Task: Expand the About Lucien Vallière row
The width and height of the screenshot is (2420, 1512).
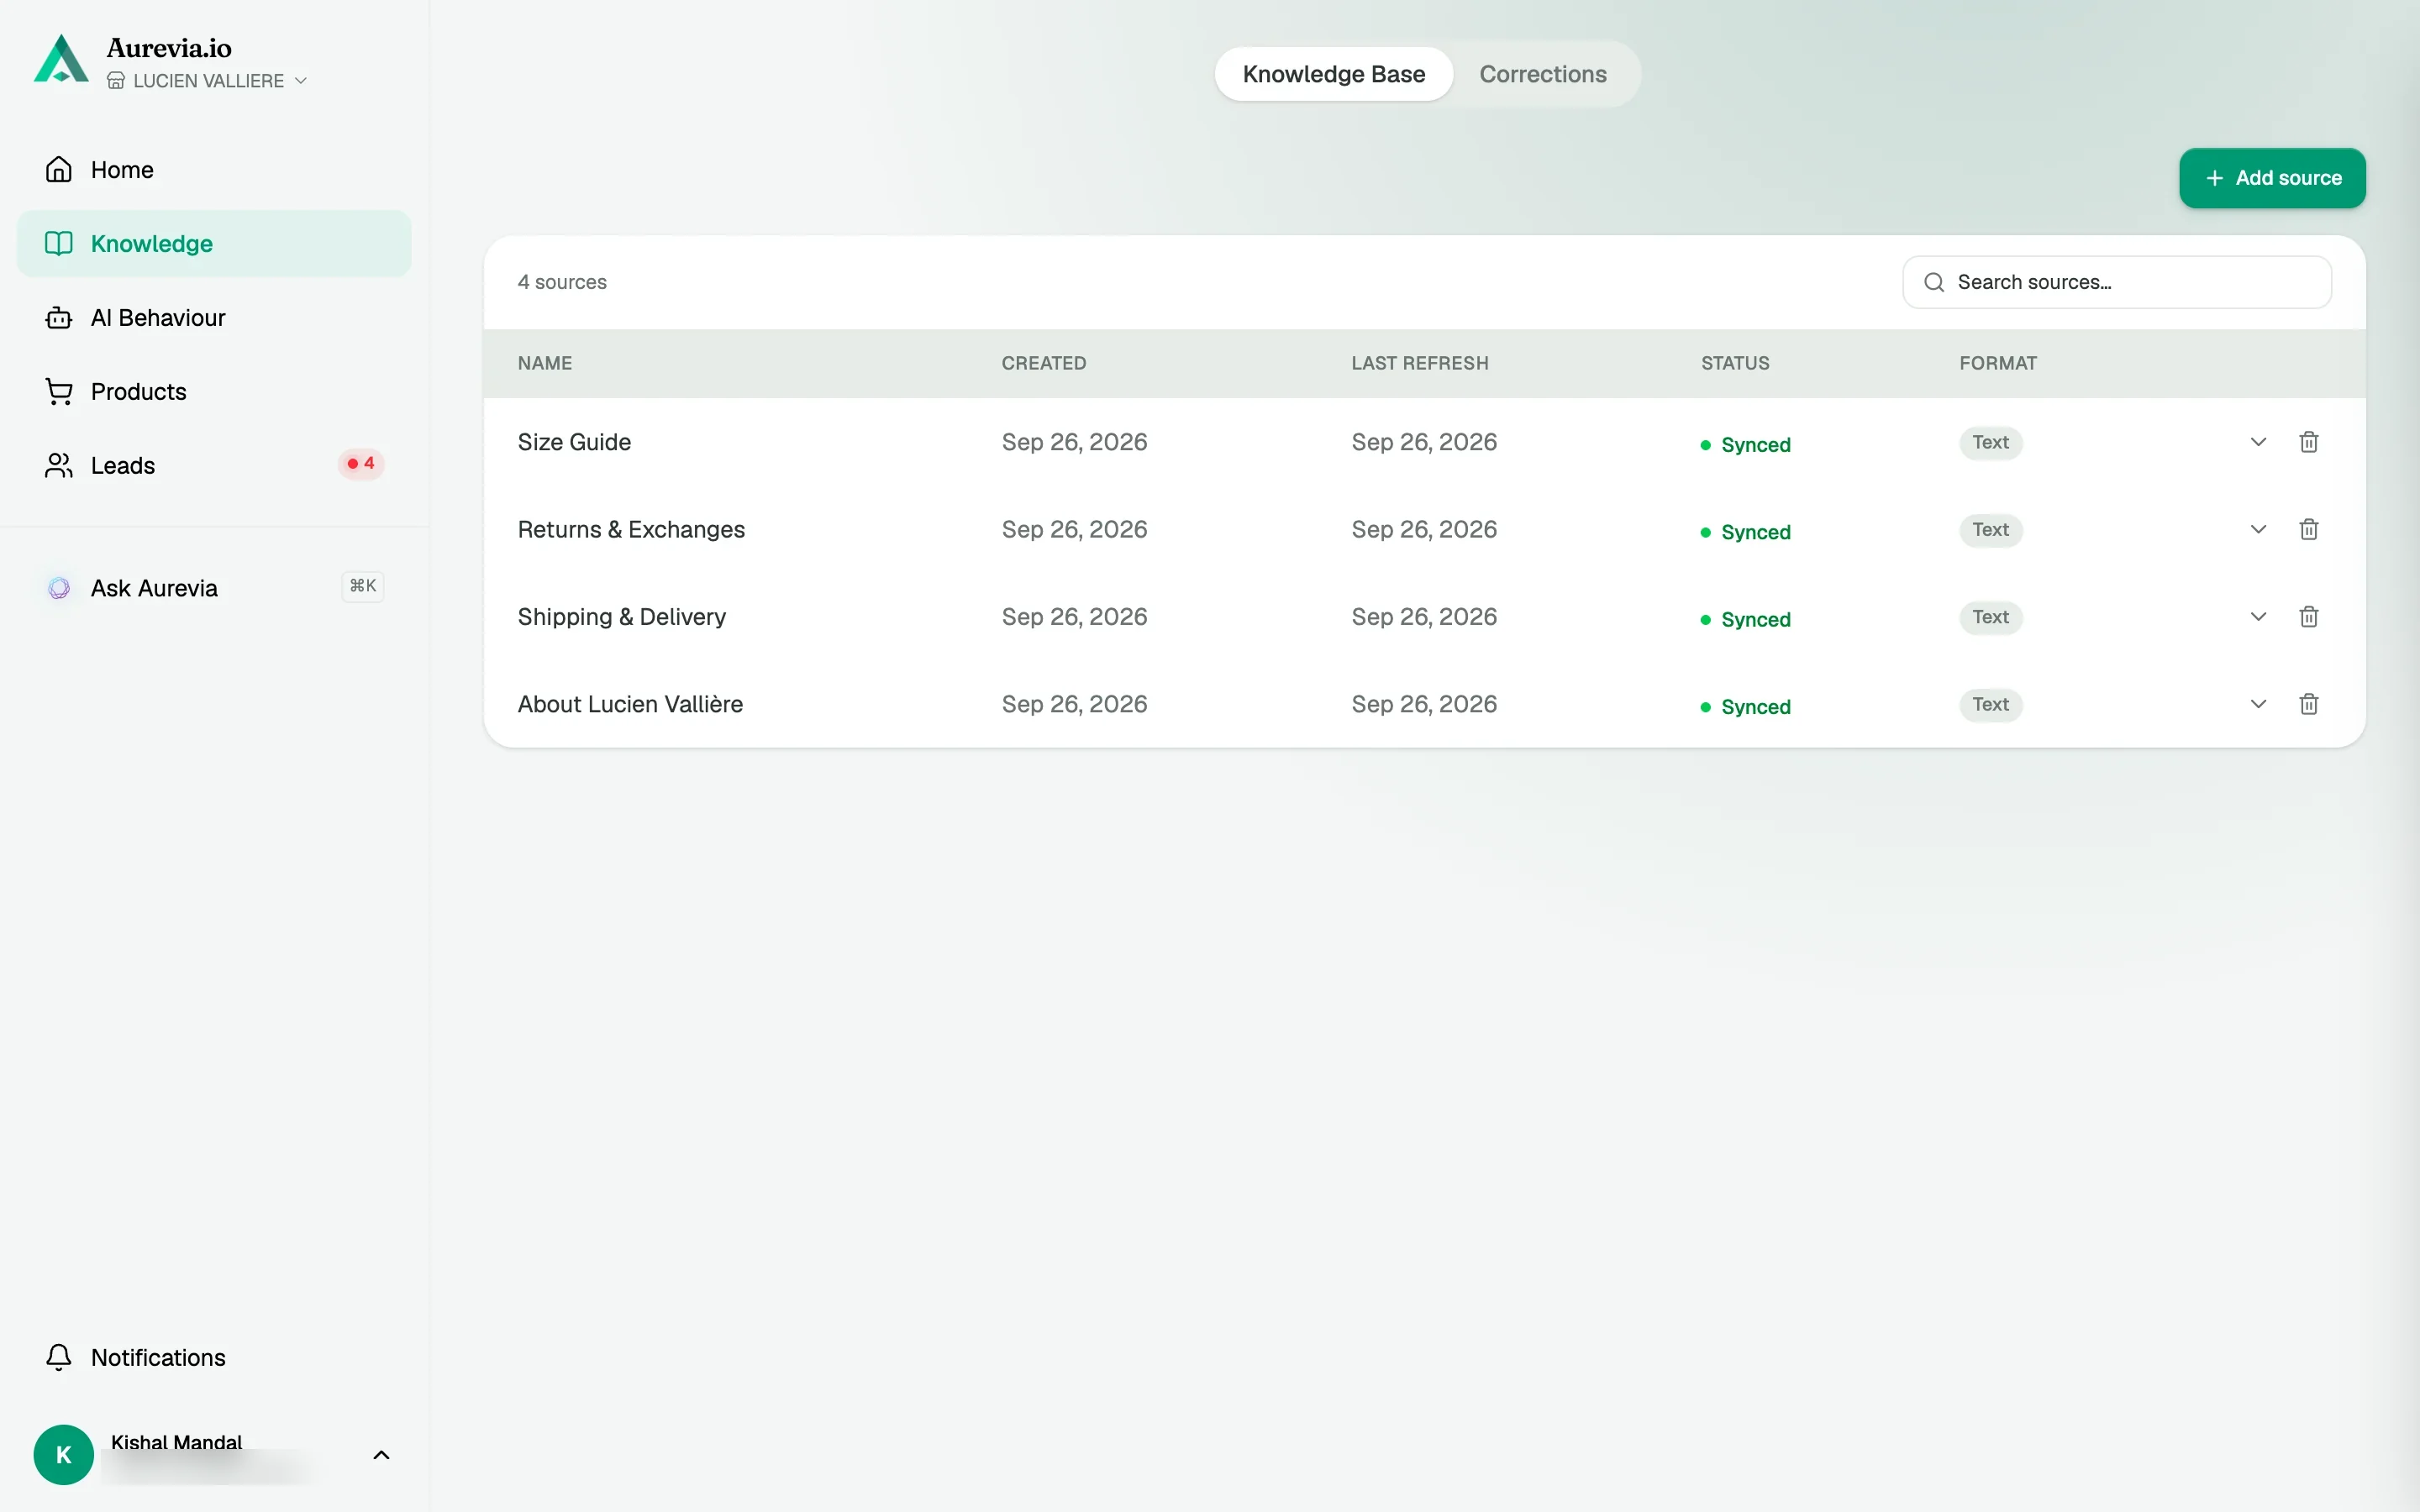Action: (2258, 704)
